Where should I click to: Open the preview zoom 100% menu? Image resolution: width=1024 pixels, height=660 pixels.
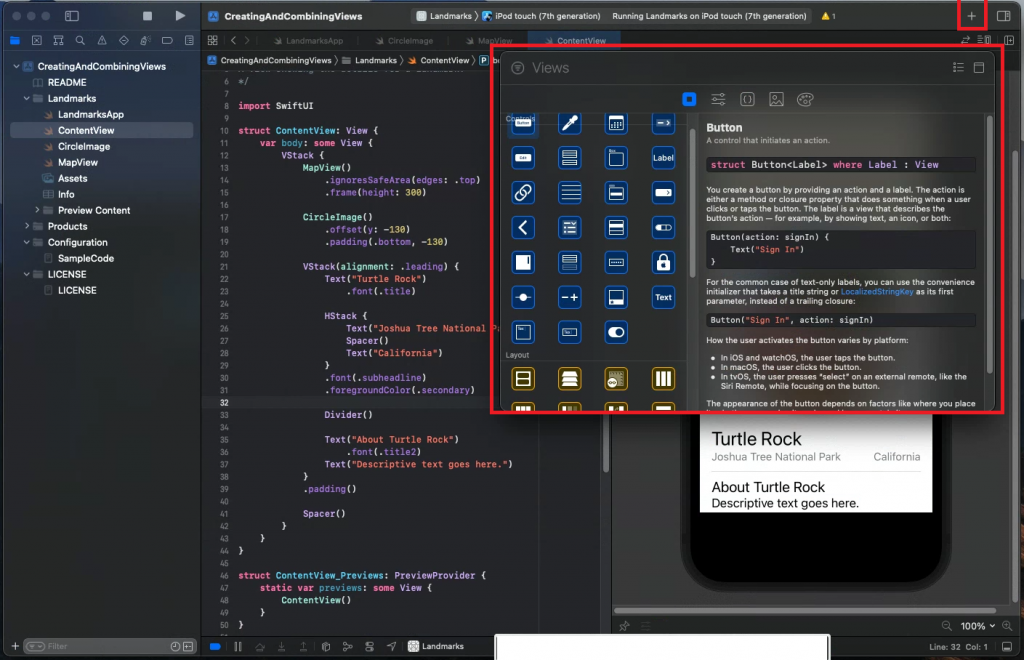coord(978,626)
